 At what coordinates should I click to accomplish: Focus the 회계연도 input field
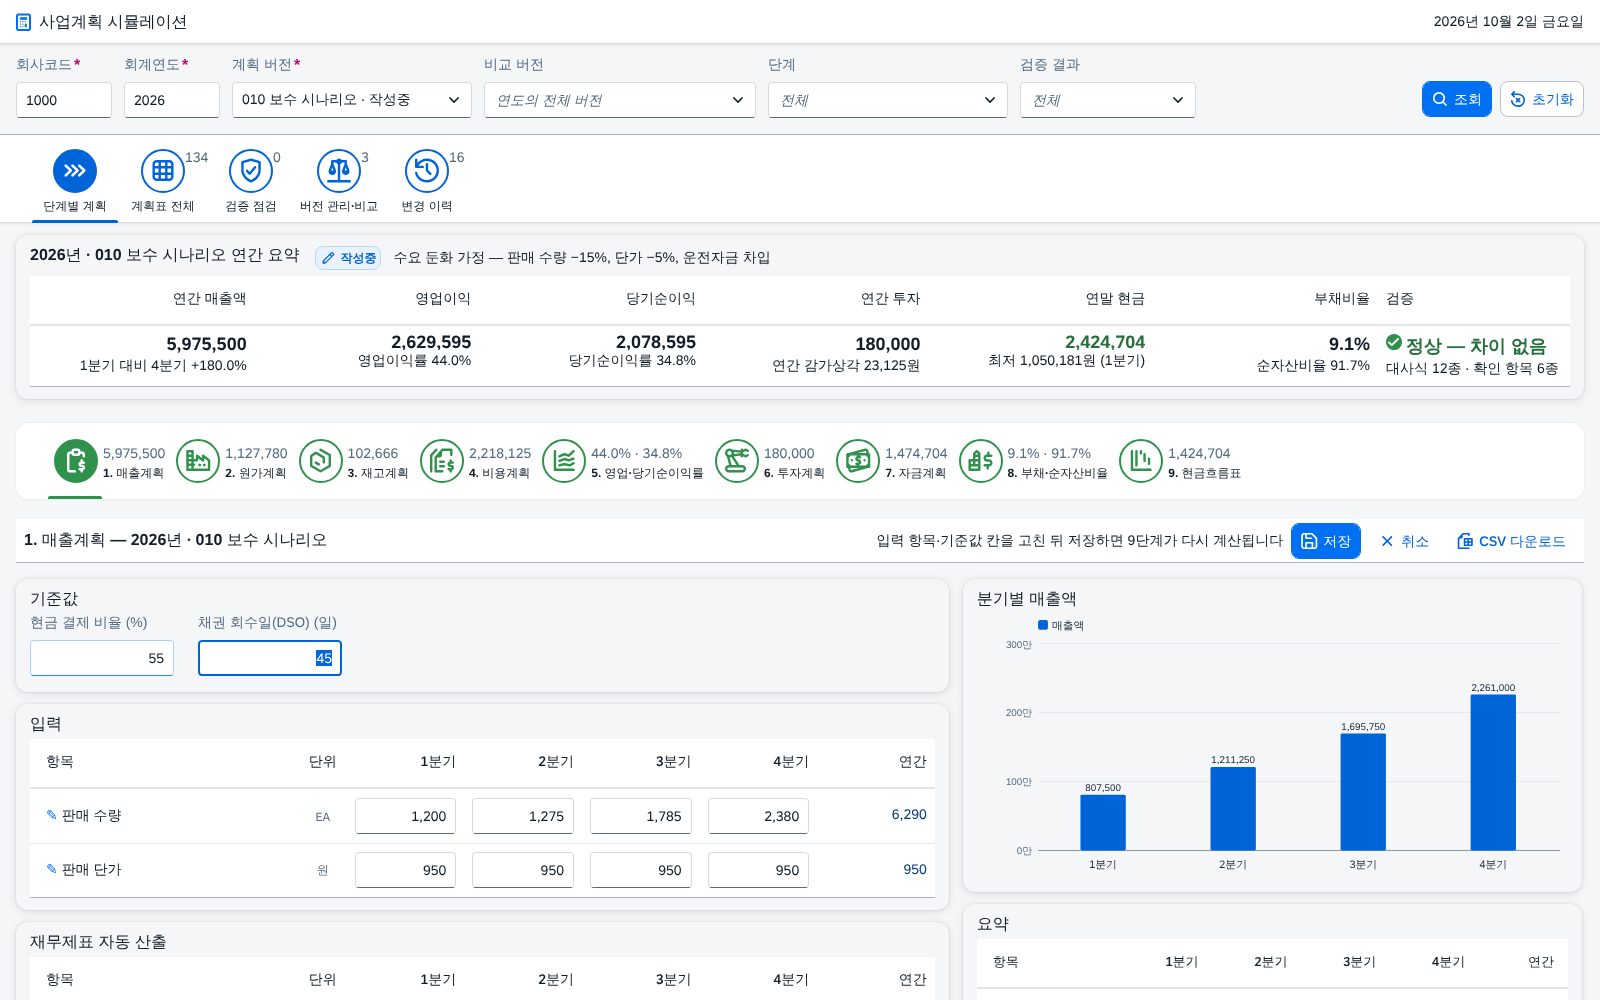[172, 100]
